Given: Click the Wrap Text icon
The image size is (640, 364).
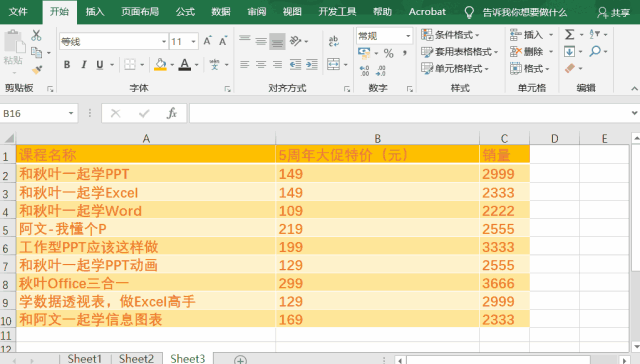Looking at the screenshot, I should pyautogui.click(x=333, y=41).
